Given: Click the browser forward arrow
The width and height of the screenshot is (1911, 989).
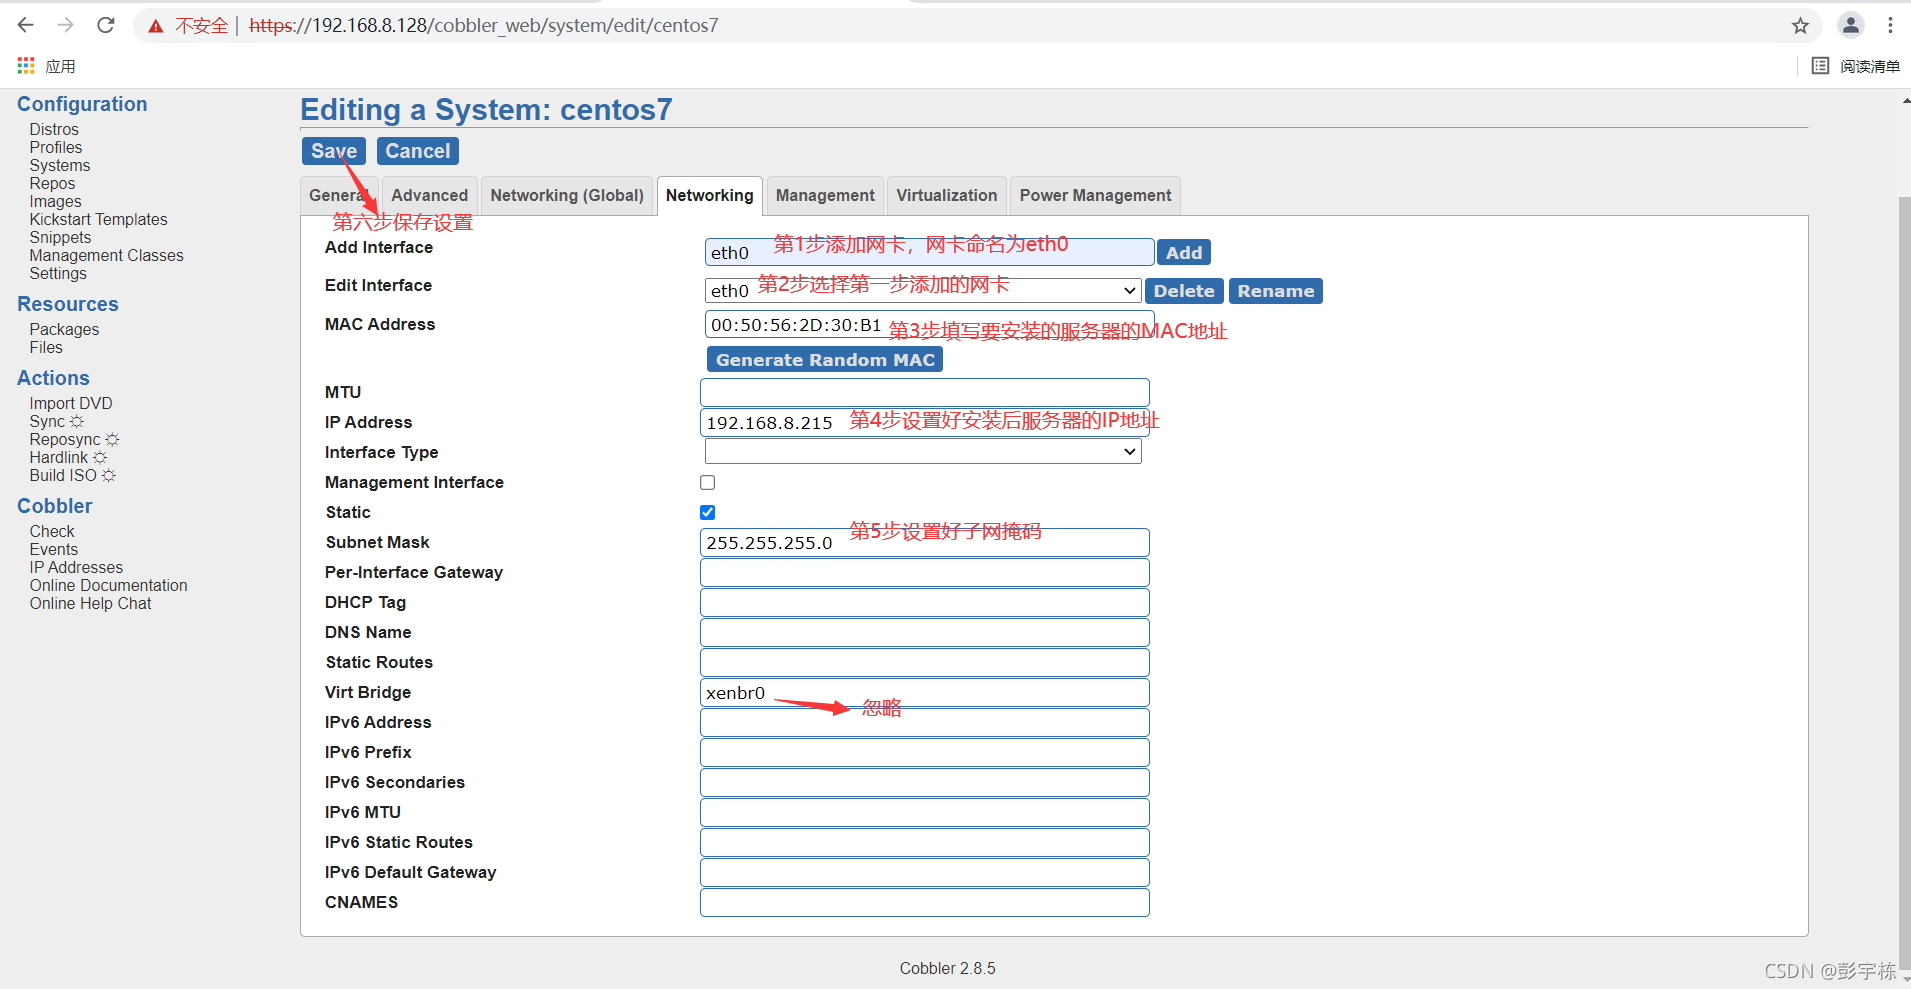Looking at the screenshot, I should [x=66, y=25].
